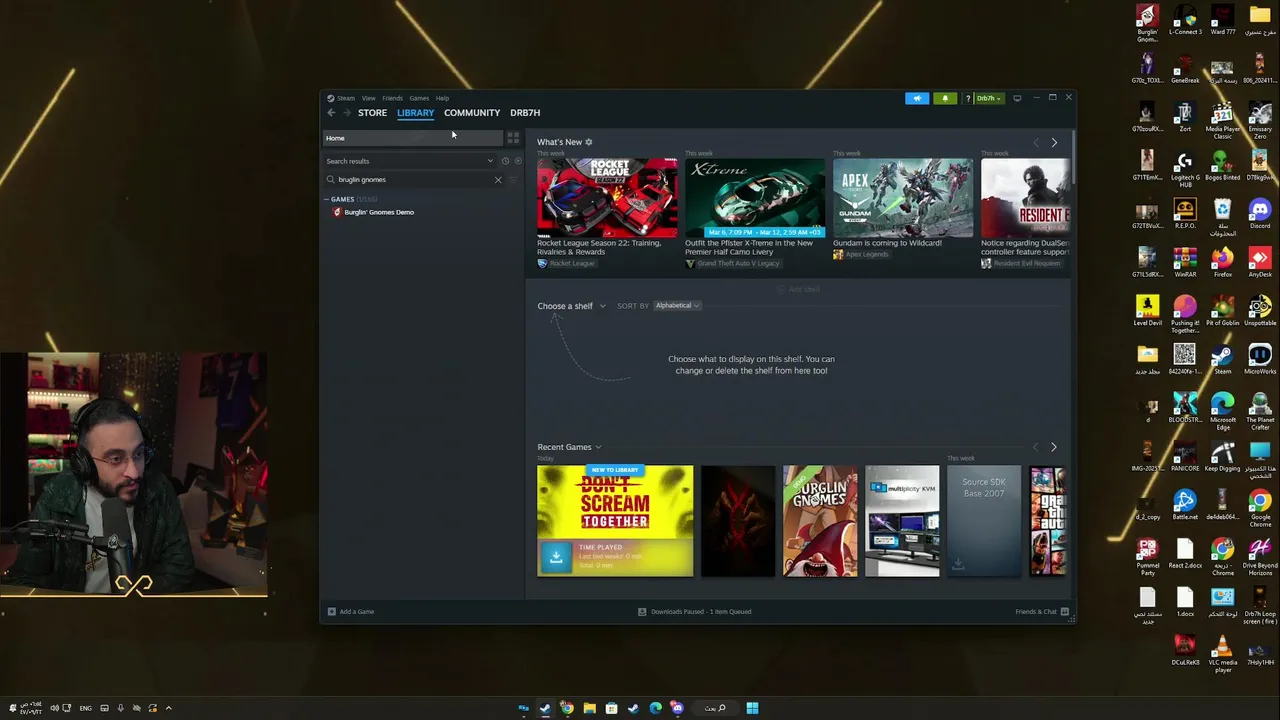1280x720 pixels.
Task: Change sort order from Alphabetical dropdown
Action: click(x=677, y=306)
